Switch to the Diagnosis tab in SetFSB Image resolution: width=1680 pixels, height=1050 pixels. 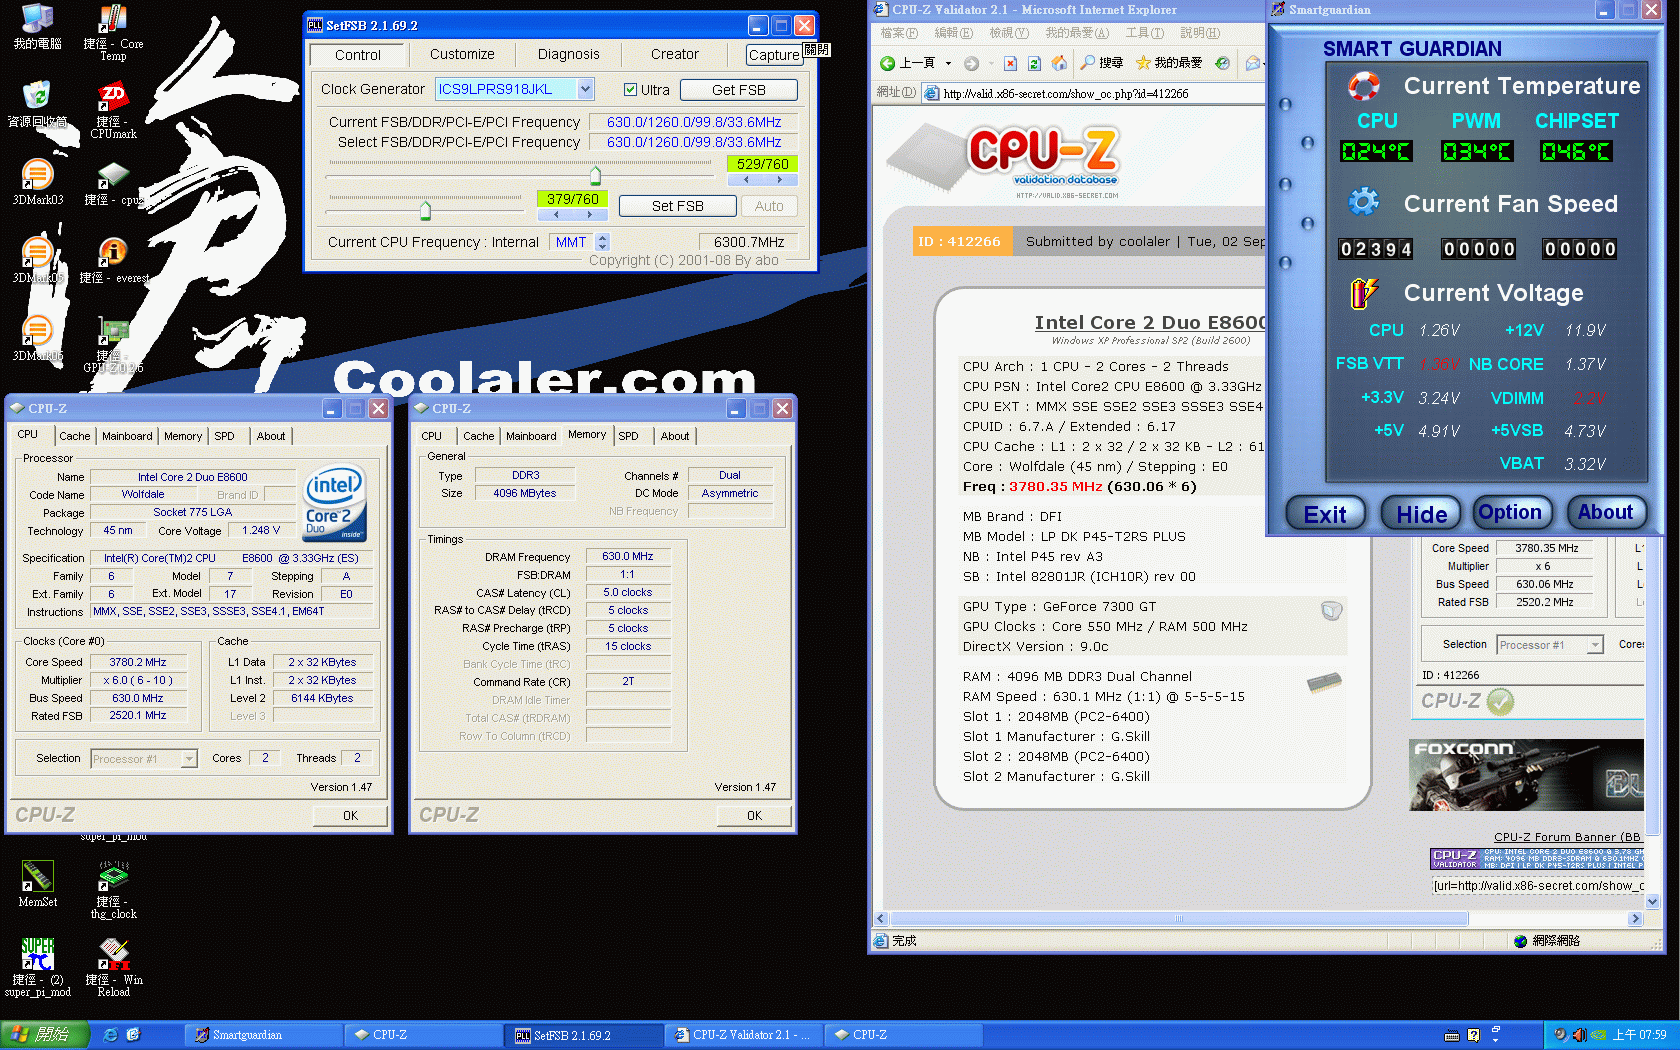(x=569, y=54)
